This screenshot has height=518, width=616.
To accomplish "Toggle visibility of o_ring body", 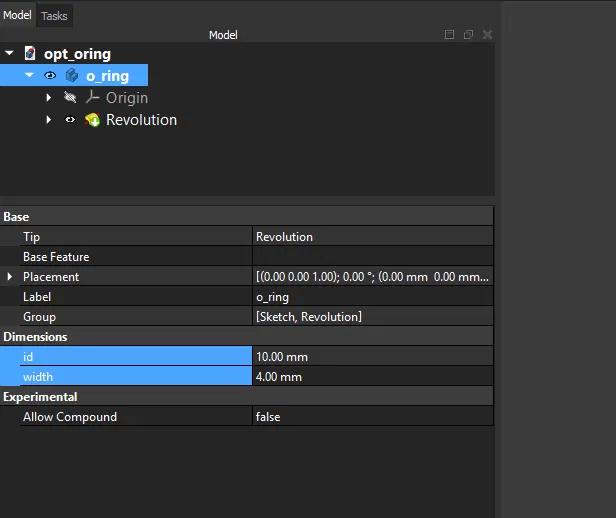I will point(50,76).
